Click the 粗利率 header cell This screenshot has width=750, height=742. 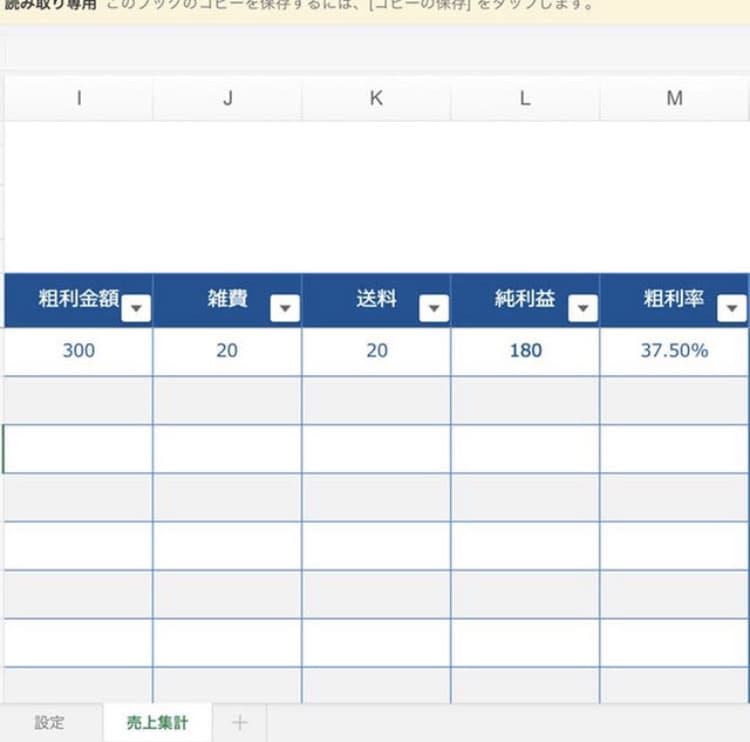[x=674, y=300]
